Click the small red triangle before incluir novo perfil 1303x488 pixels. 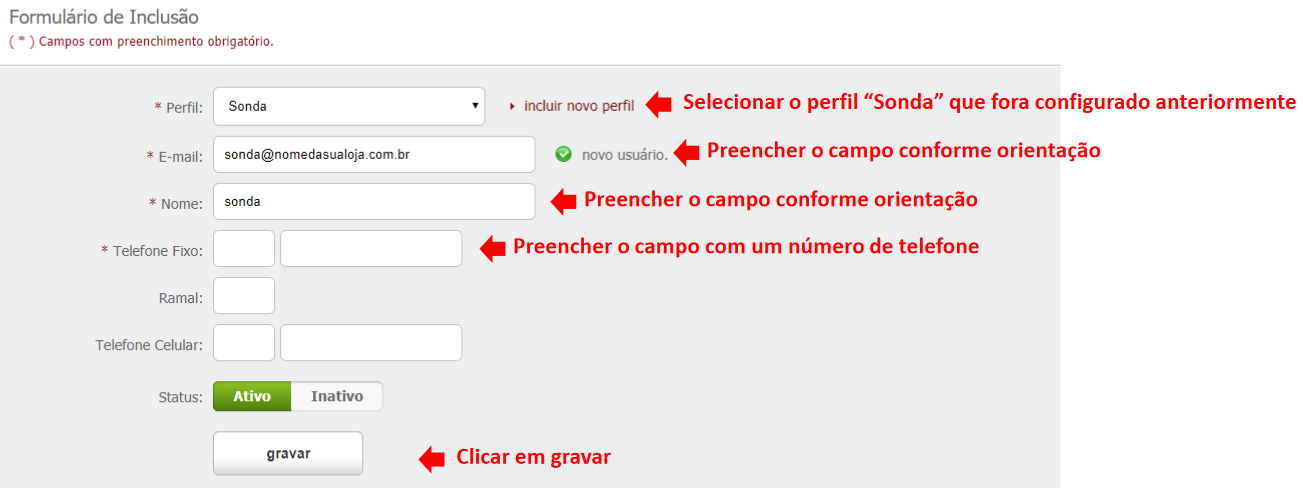512,105
